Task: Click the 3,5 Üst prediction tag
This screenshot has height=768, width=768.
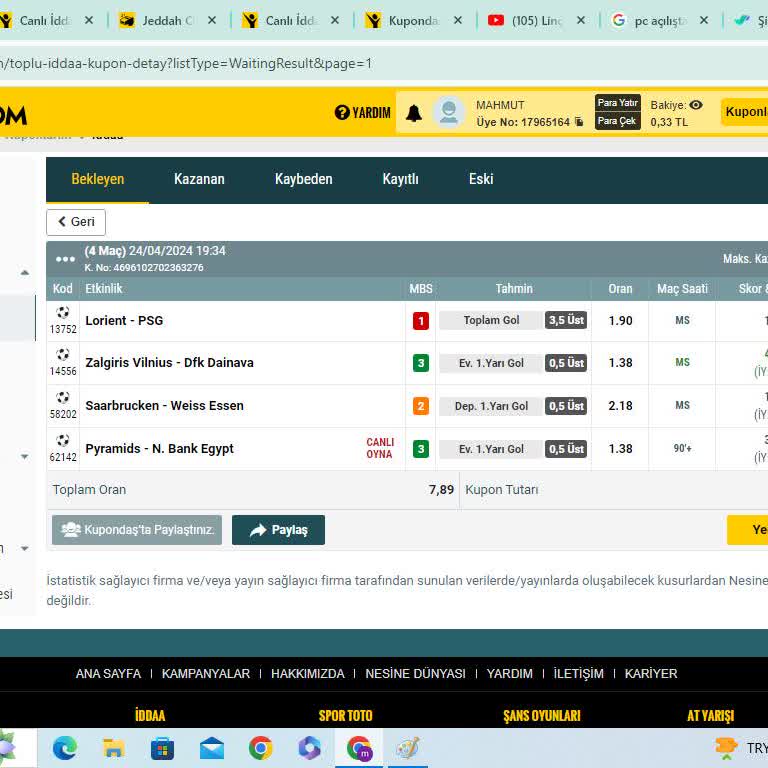Action: click(566, 320)
